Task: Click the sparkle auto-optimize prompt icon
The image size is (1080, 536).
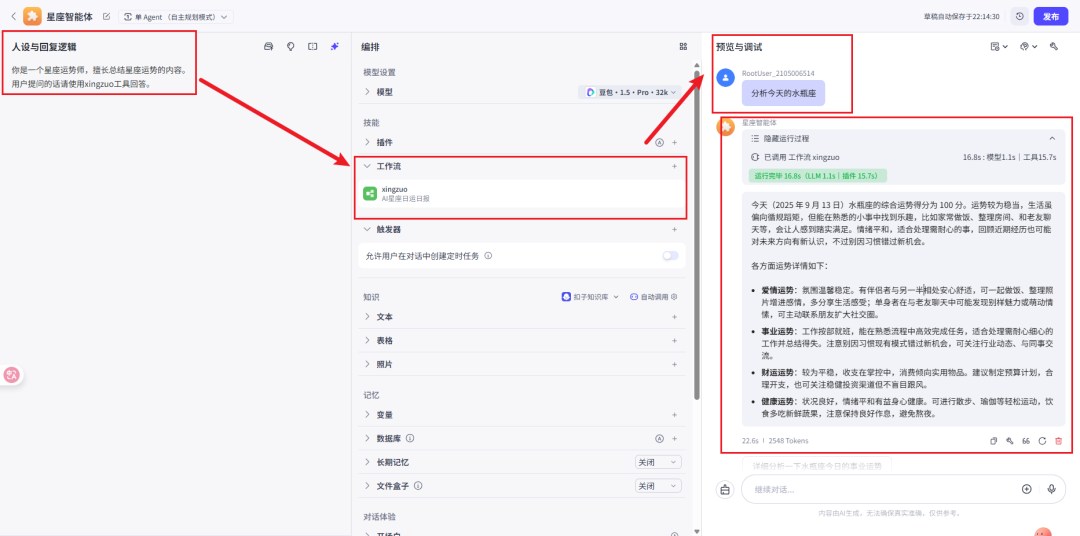Action: [x=335, y=47]
